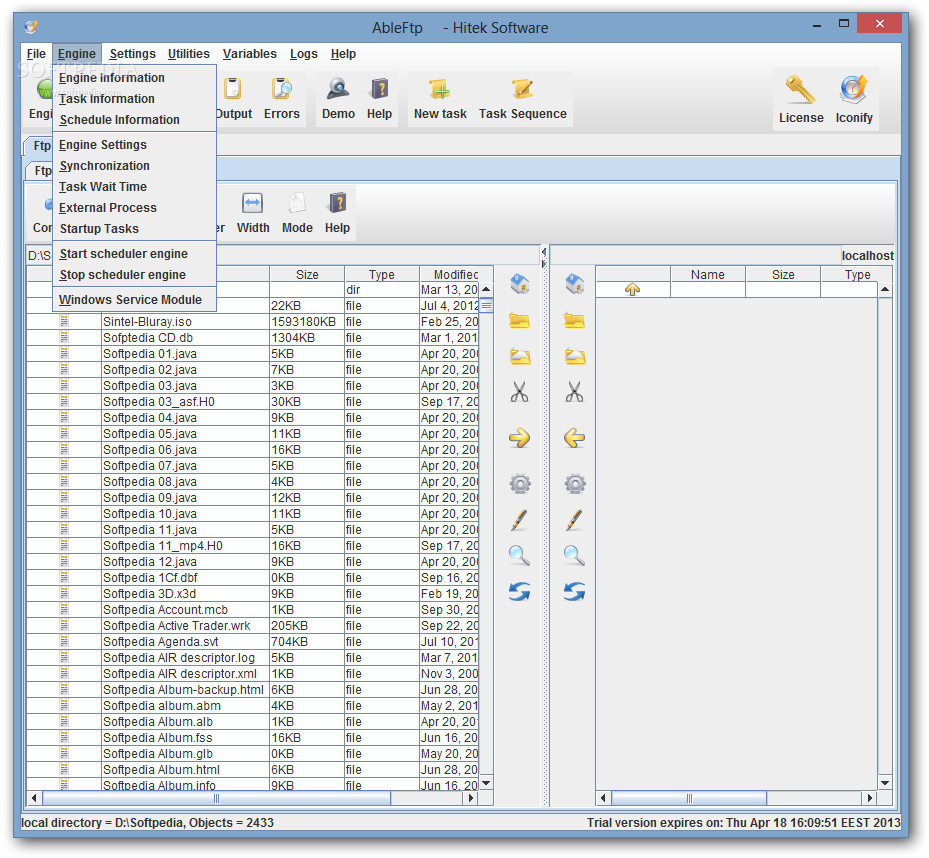Click scissors delete icon in remote pane

(x=575, y=392)
